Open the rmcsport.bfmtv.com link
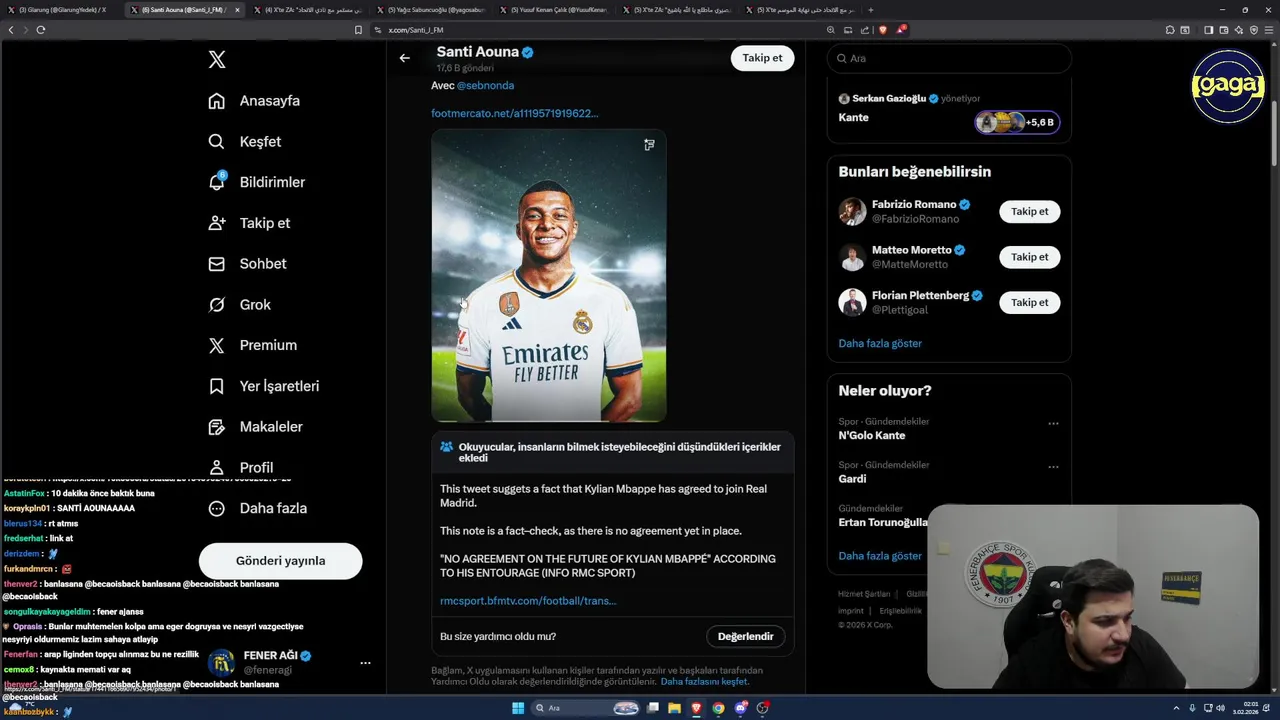Viewport: 1280px width, 720px height. click(x=528, y=601)
